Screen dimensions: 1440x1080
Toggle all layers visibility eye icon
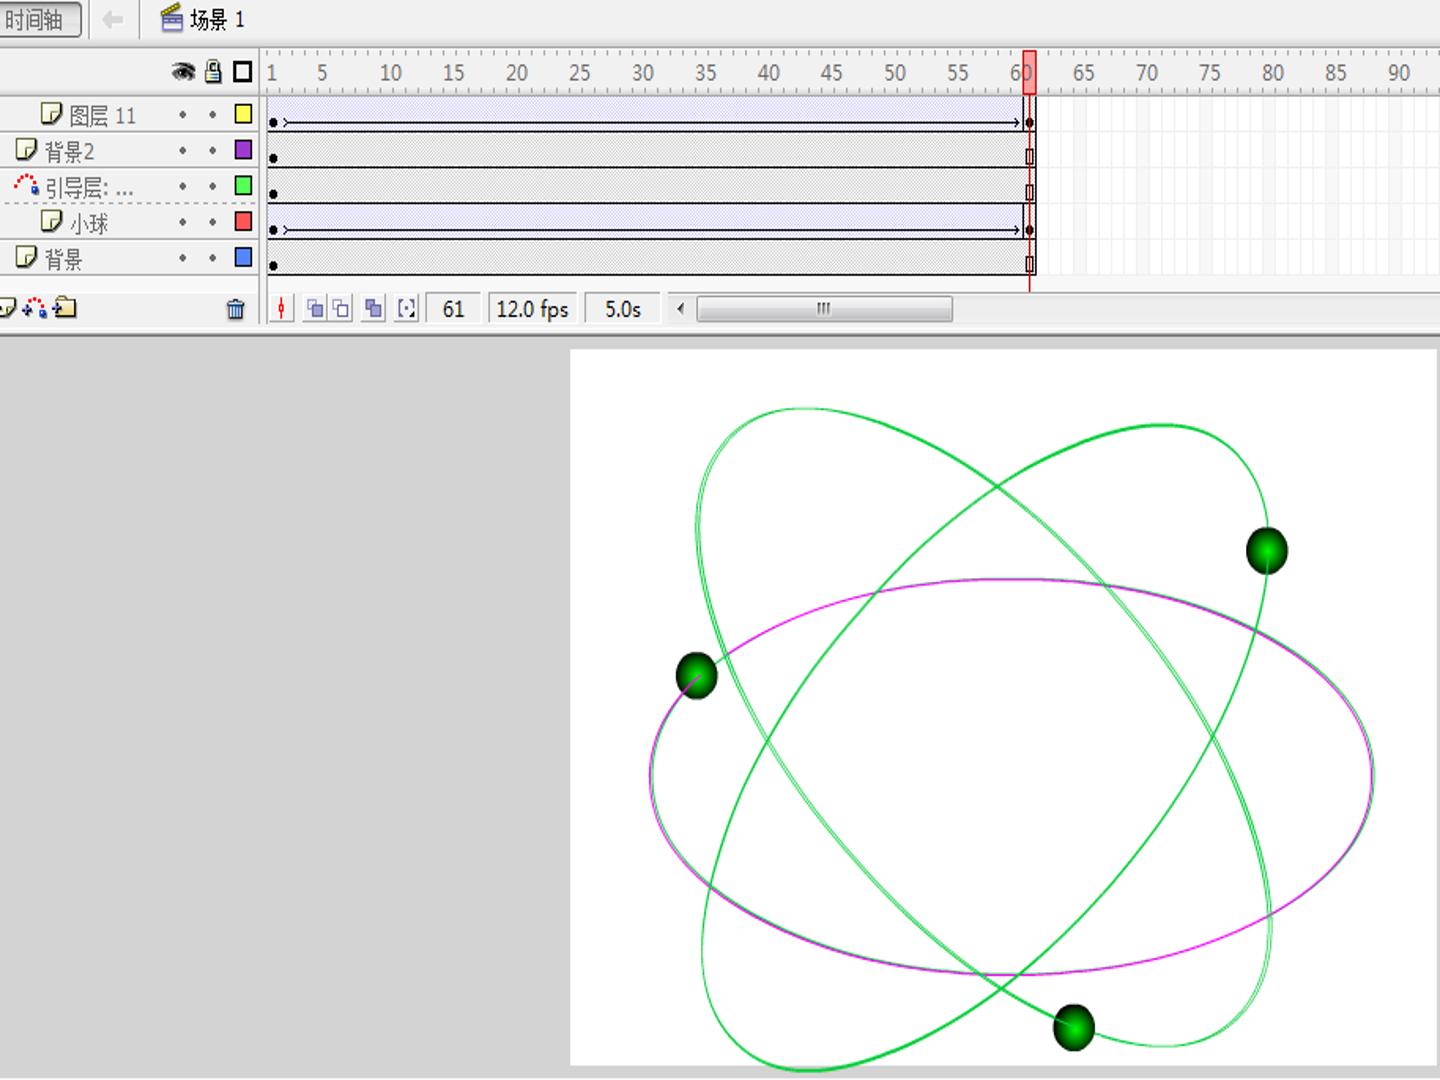(183, 72)
